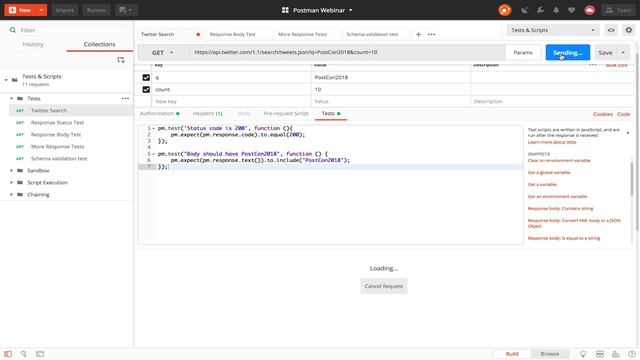Click Cancel Request button
The width and height of the screenshot is (640, 360).
click(x=384, y=286)
